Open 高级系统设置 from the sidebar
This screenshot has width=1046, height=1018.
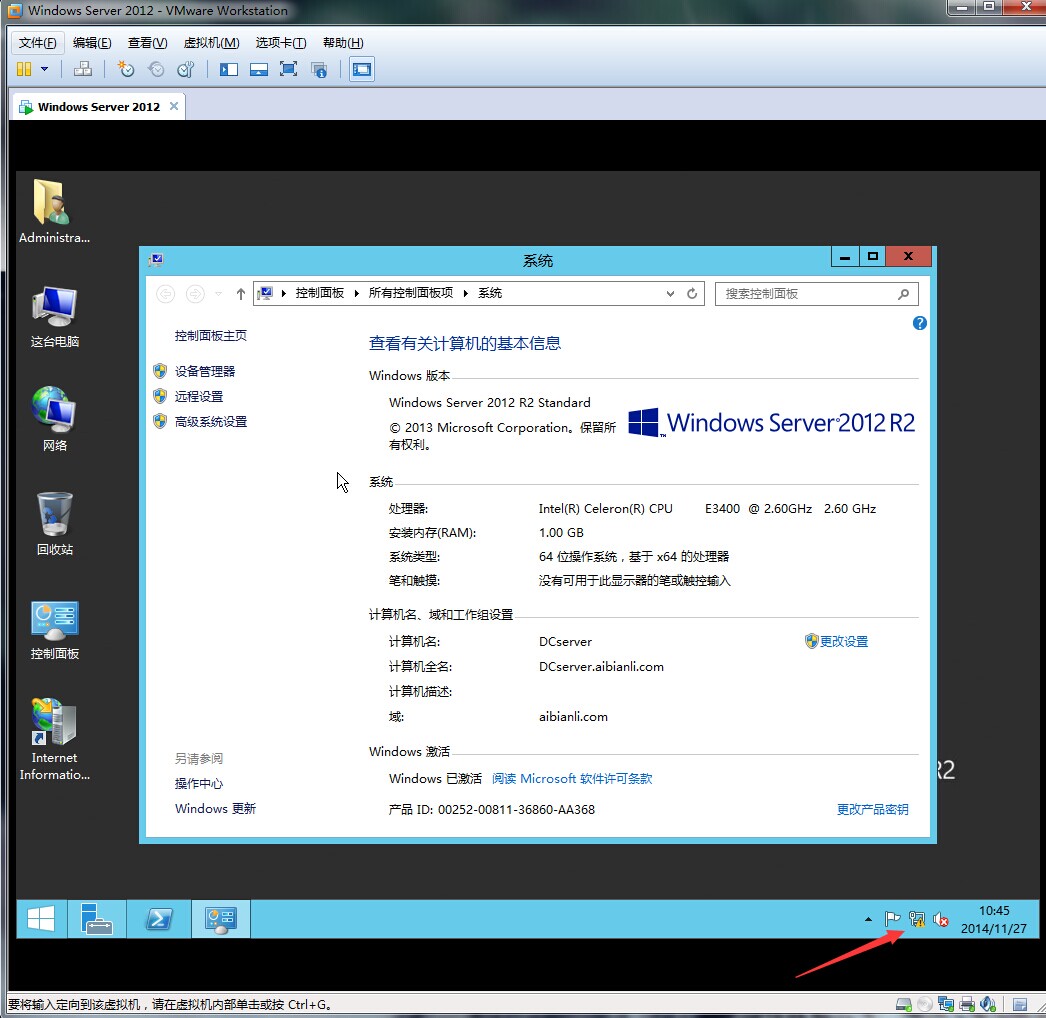click(x=211, y=422)
